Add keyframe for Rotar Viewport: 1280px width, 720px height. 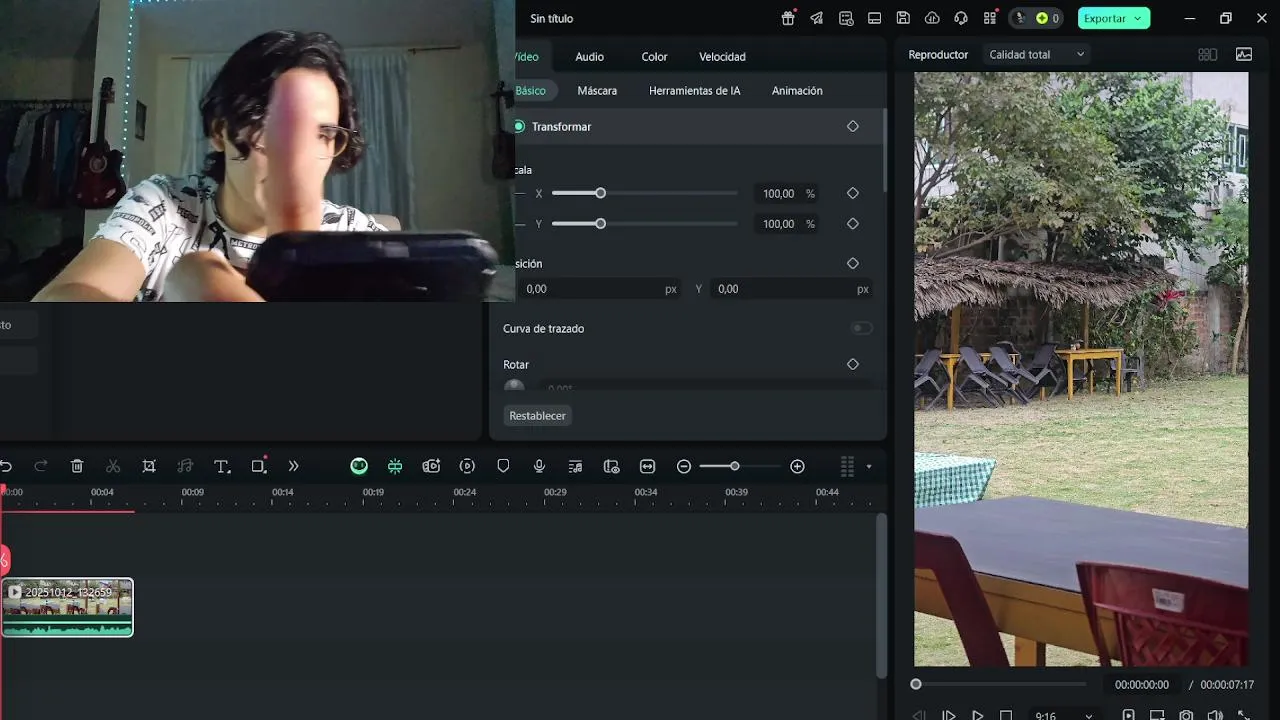(853, 365)
